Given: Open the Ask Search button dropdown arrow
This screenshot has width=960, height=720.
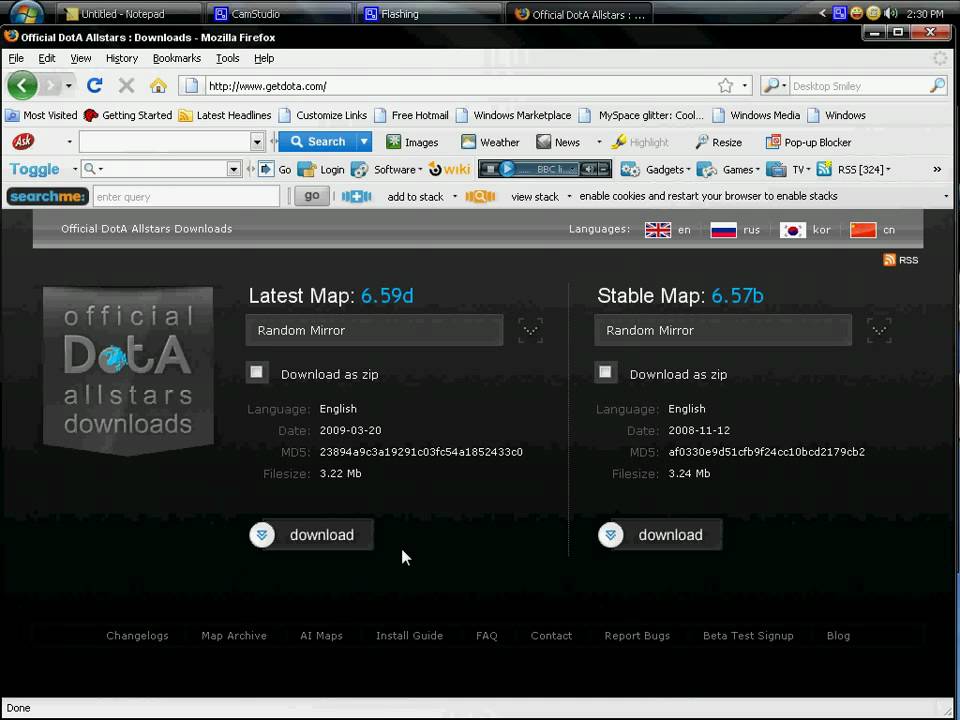Looking at the screenshot, I should (x=364, y=141).
